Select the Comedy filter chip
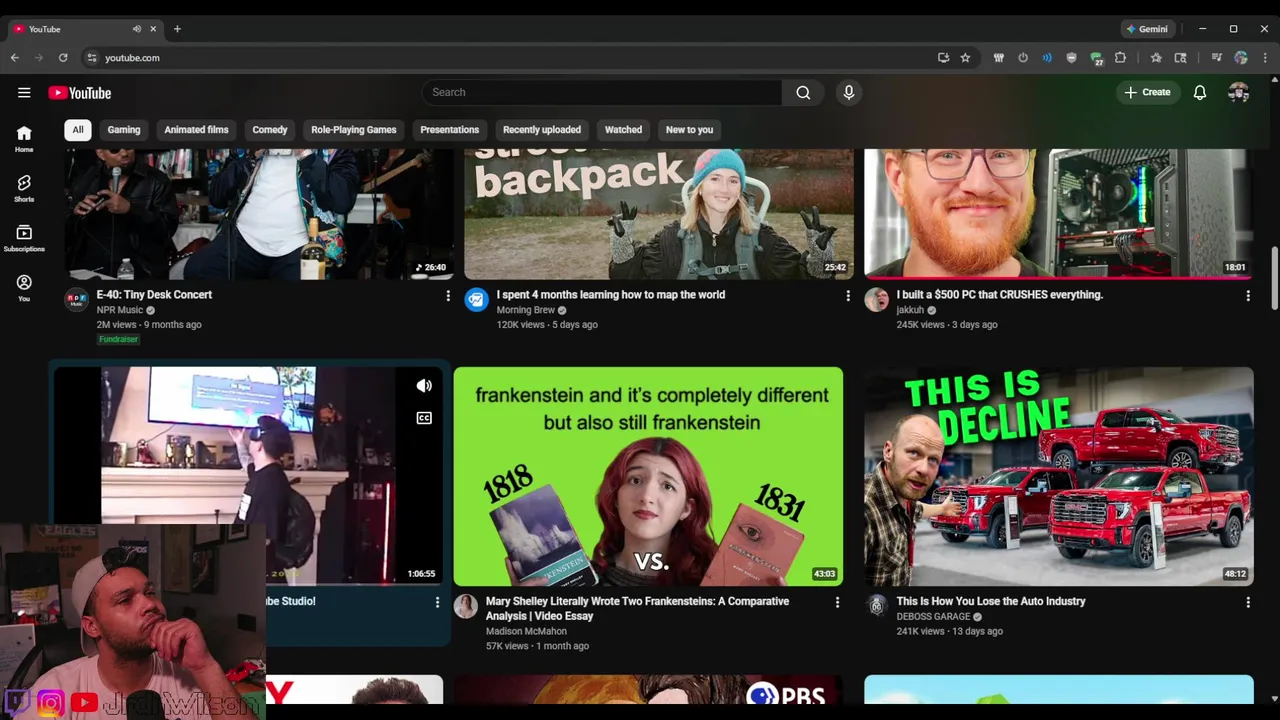Image resolution: width=1280 pixels, height=720 pixels. (x=270, y=130)
